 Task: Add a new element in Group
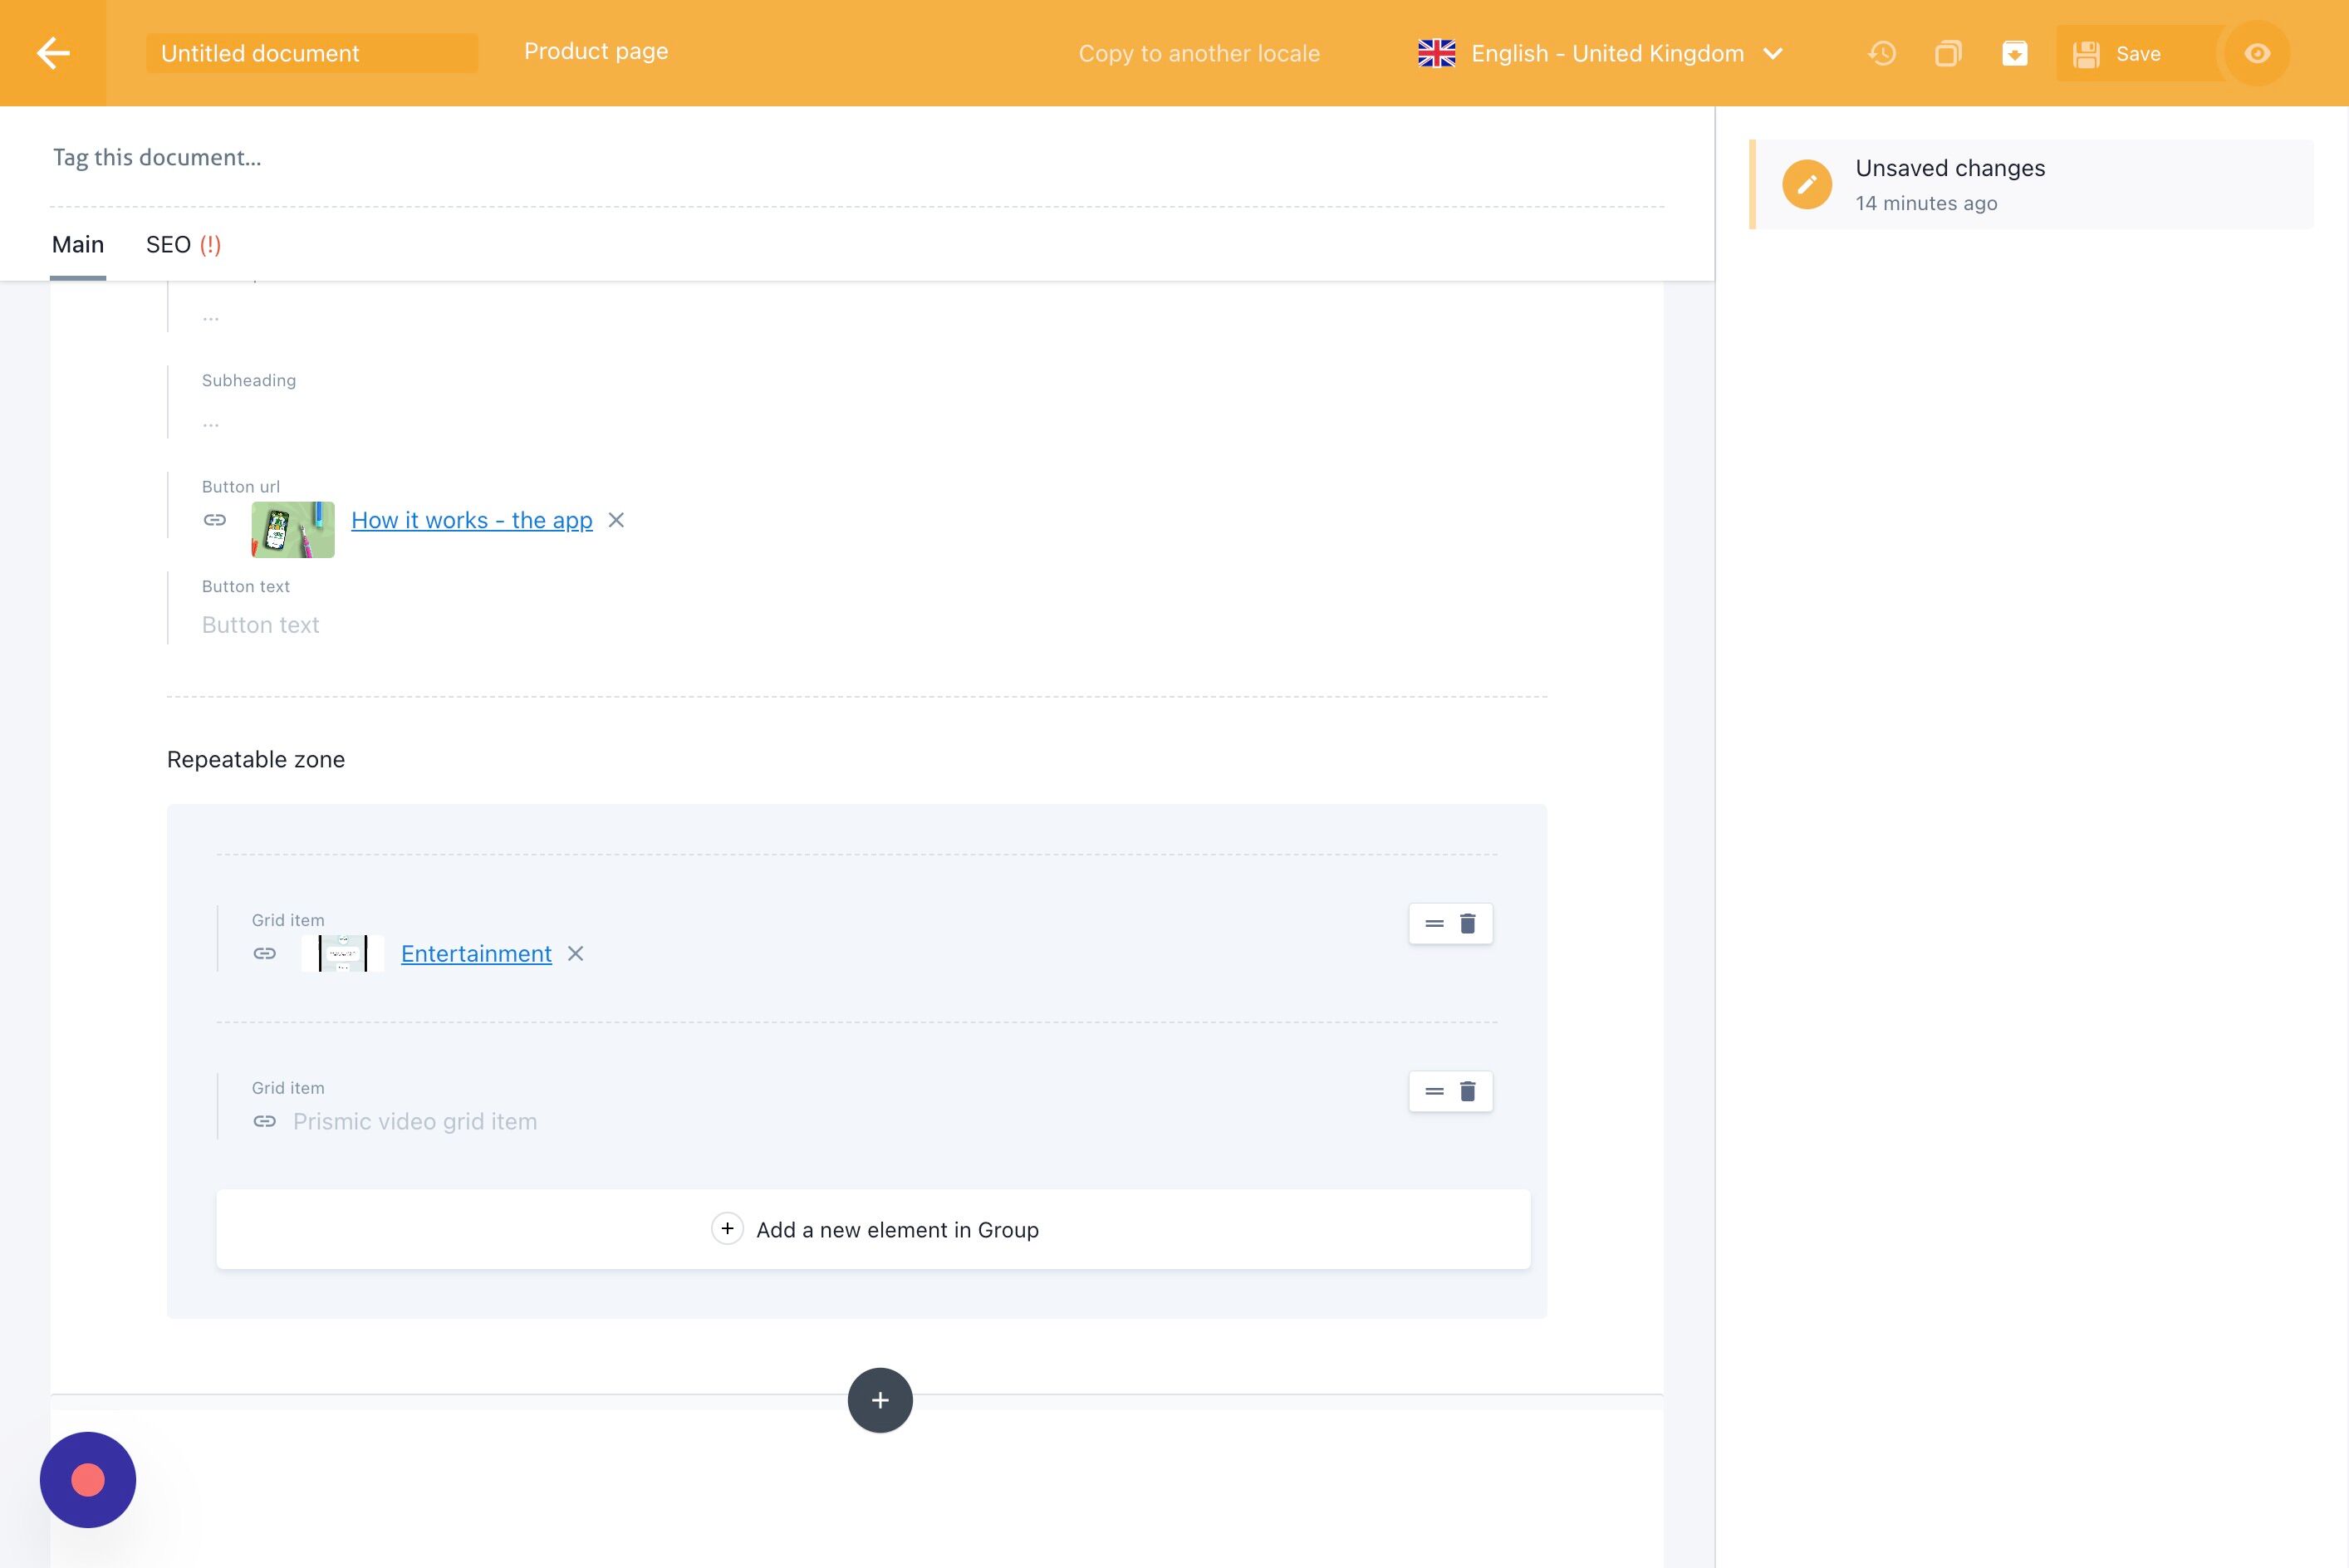coord(873,1229)
